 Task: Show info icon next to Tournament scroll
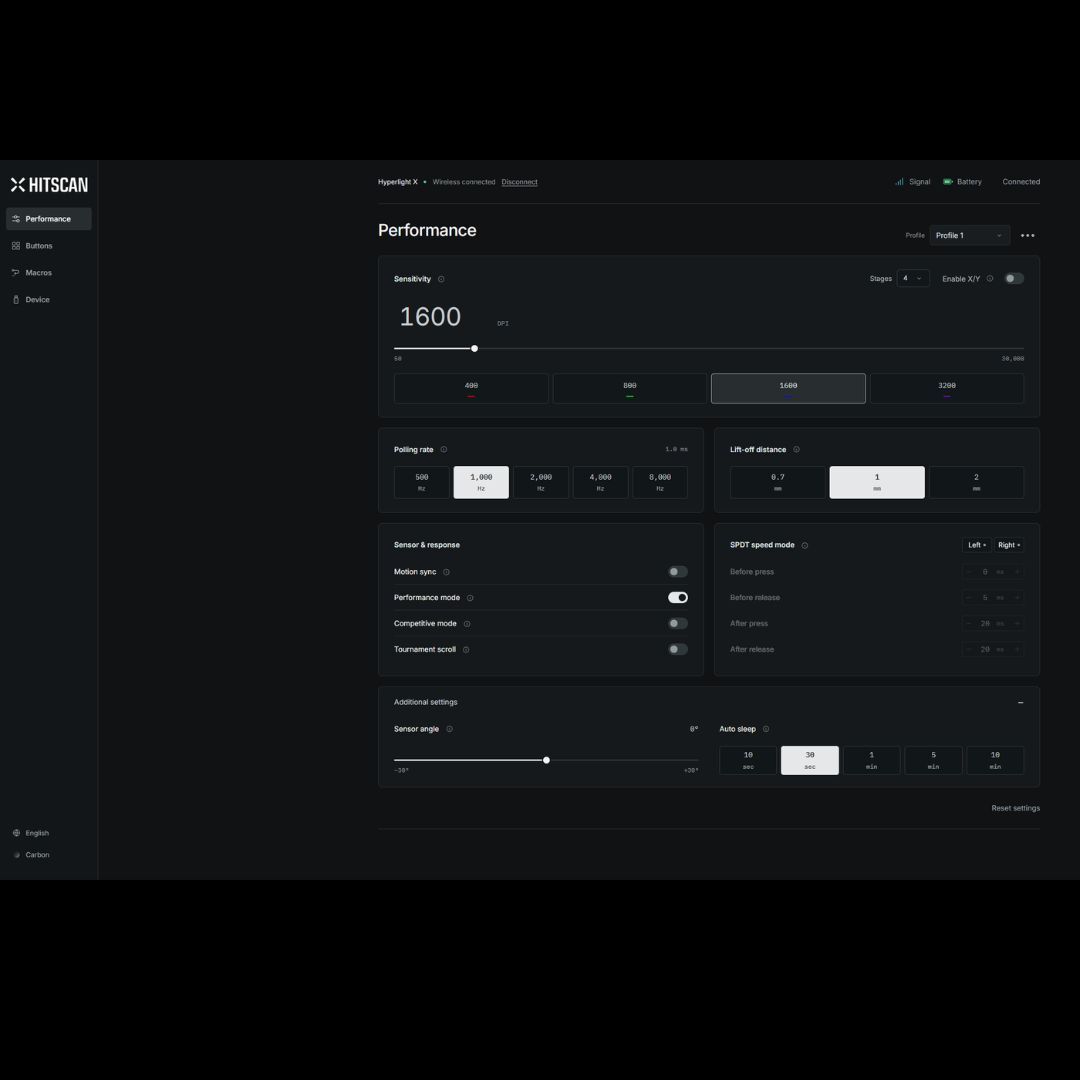click(466, 650)
